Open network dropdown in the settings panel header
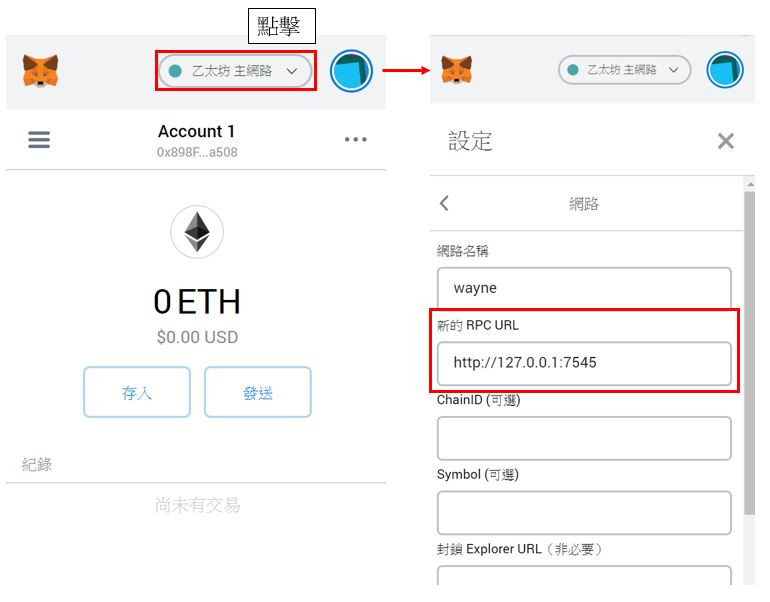 tap(625, 70)
